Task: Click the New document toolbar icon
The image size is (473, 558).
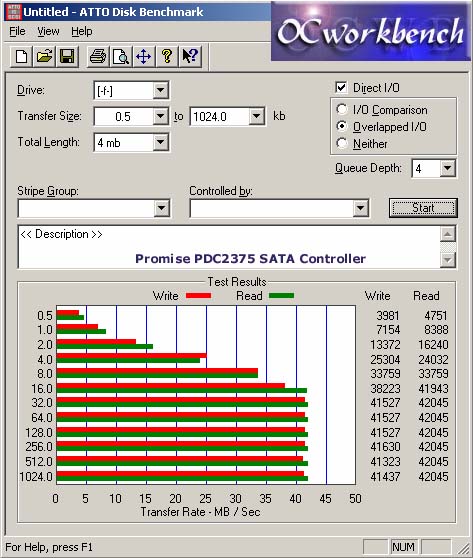Action: (21, 56)
